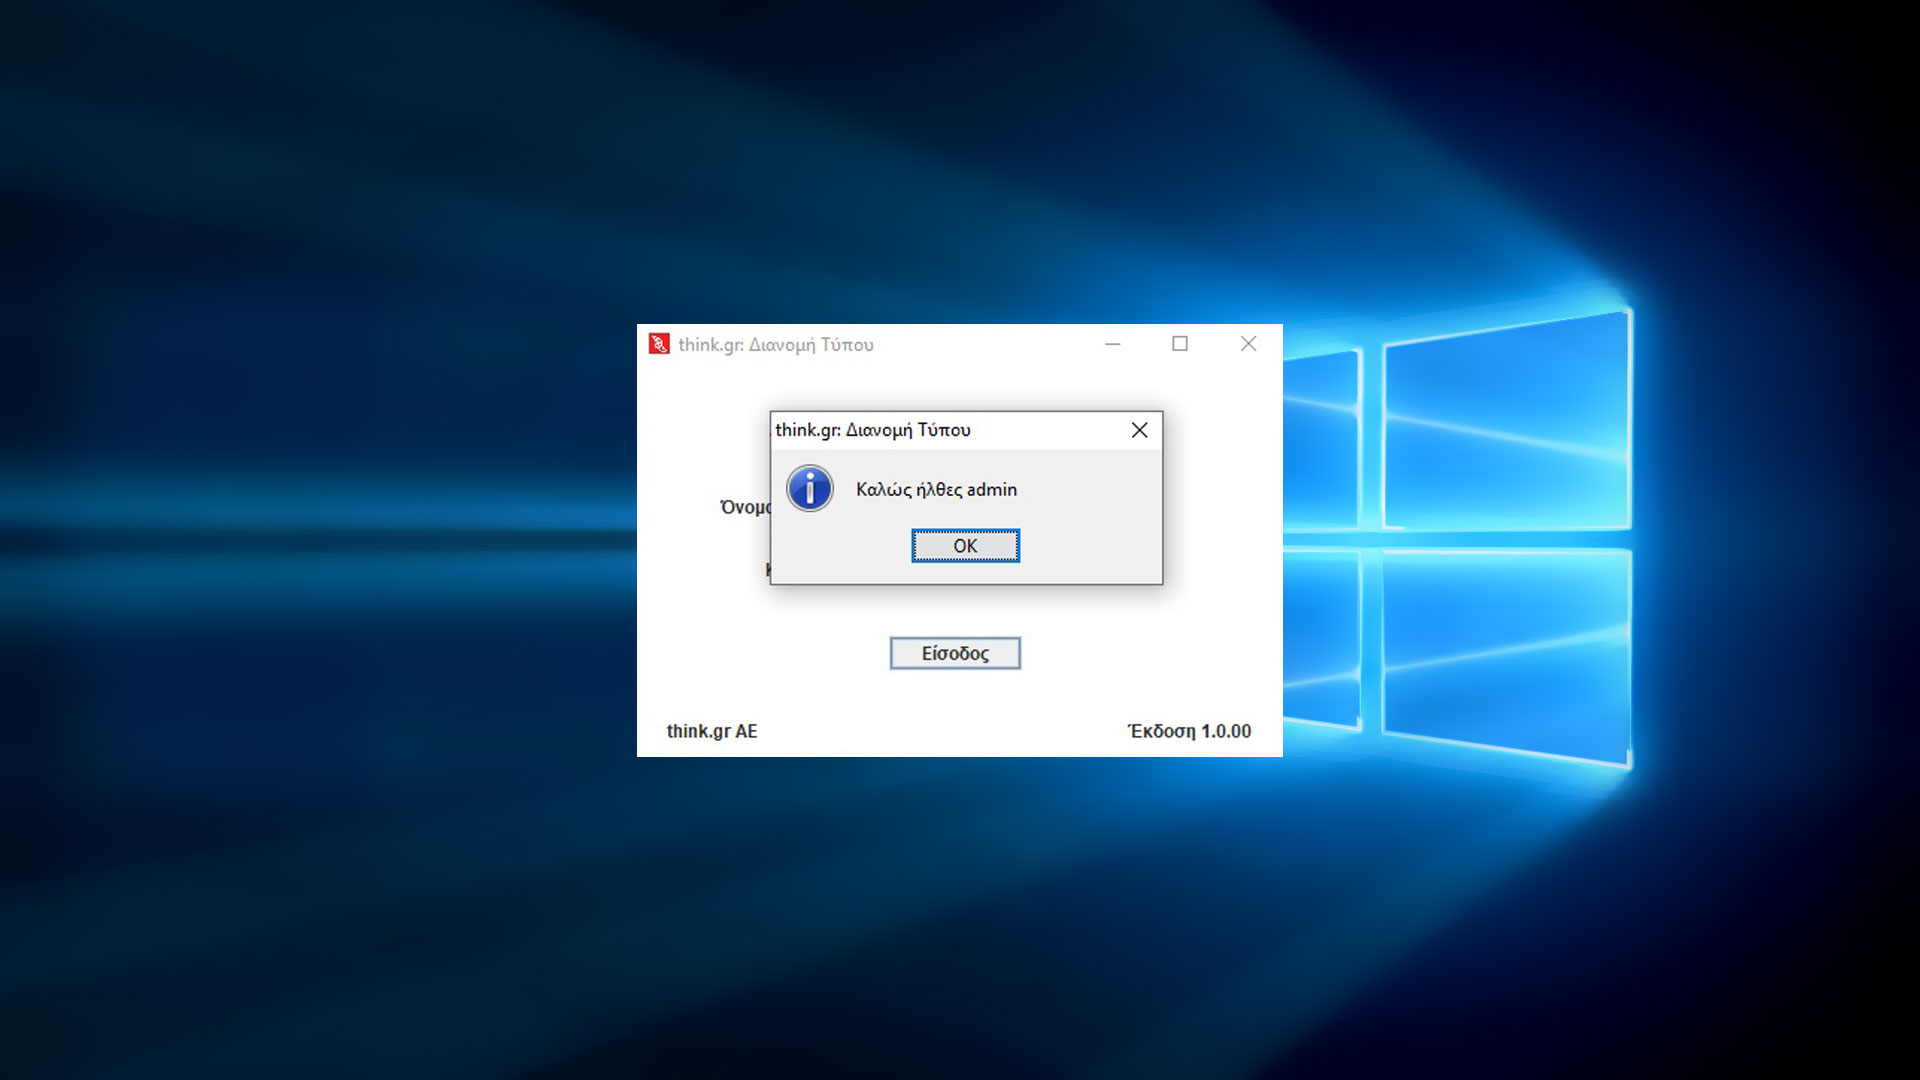This screenshot has height=1080, width=1920.
Task: Click the upper-left pane of the Windows wallpaper logo
Action: coord(1322,440)
